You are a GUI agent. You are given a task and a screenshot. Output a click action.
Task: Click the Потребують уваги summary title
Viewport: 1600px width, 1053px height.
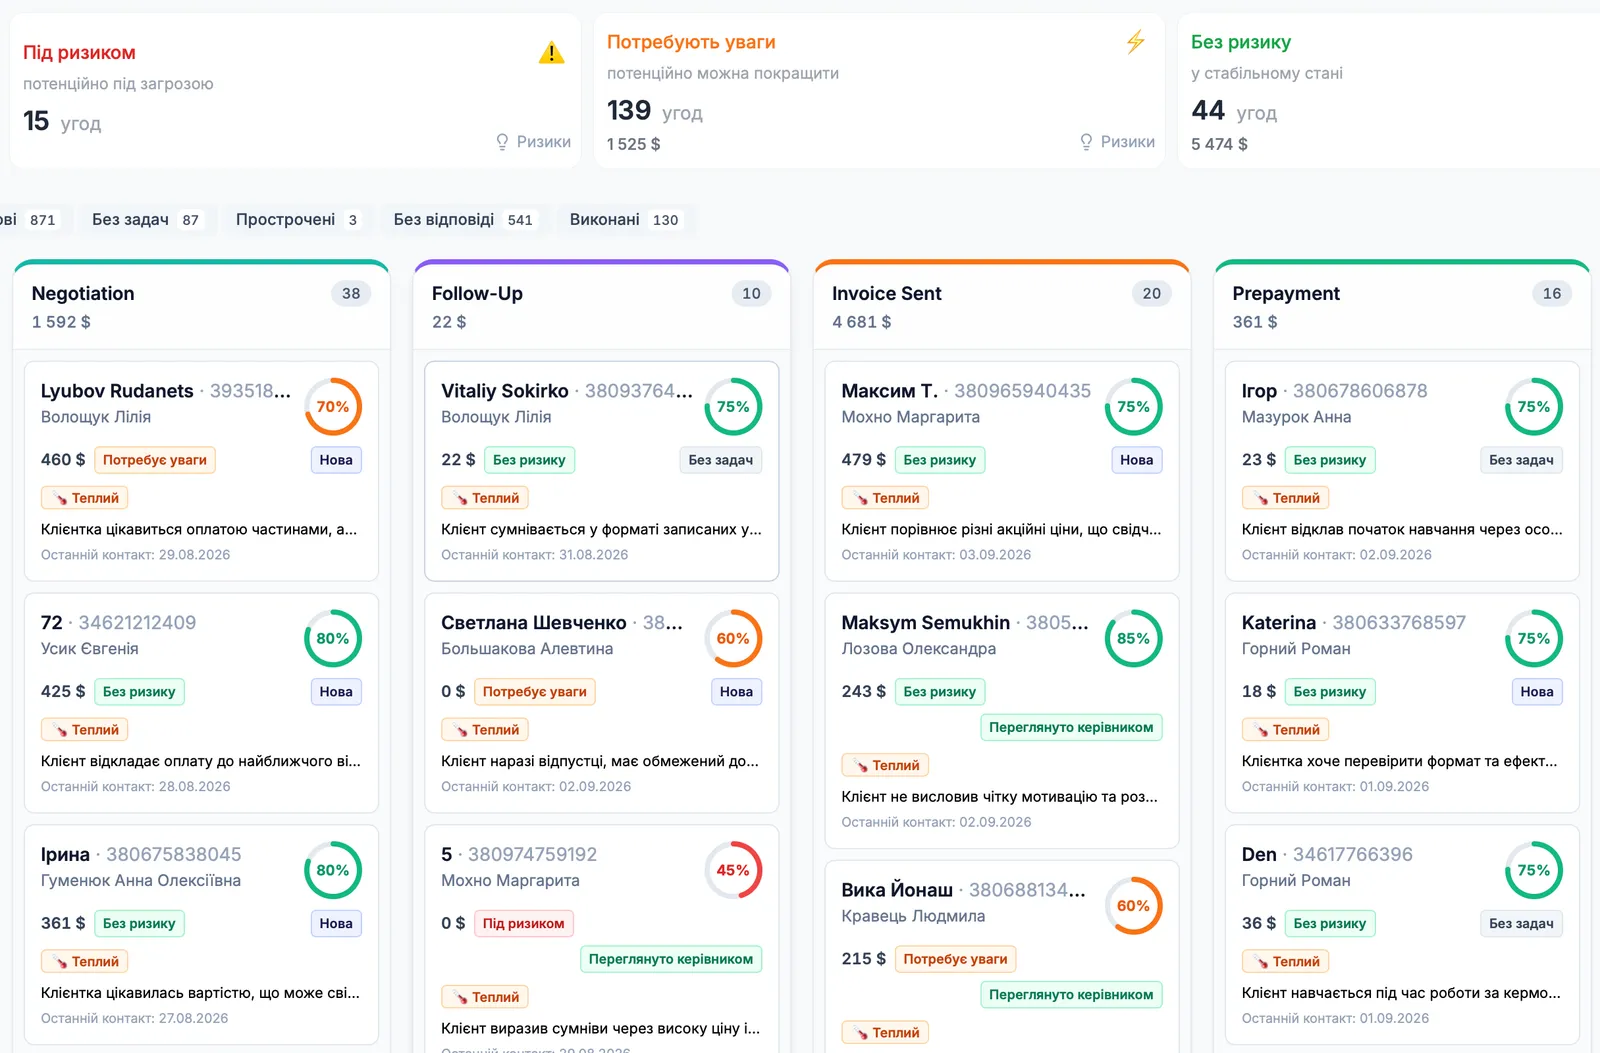(691, 42)
